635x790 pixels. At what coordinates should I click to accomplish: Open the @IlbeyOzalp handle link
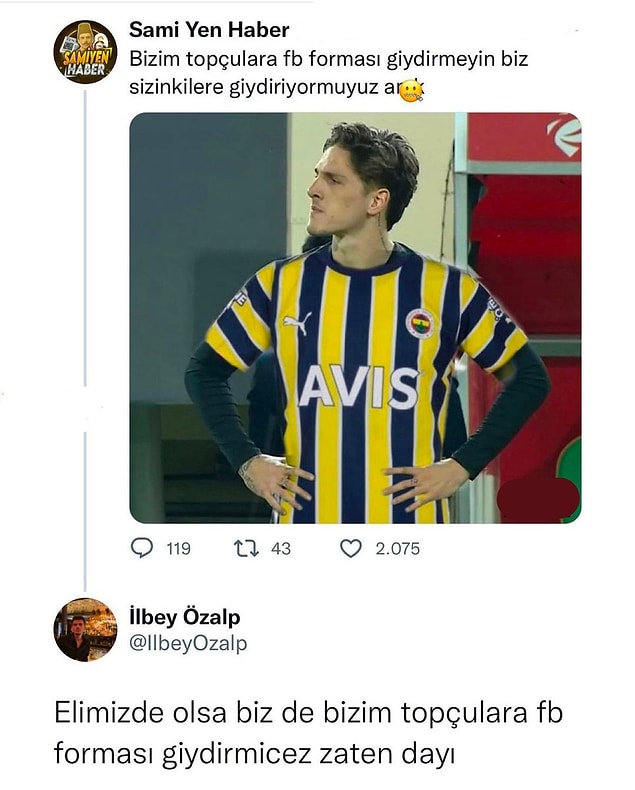pos(188,643)
